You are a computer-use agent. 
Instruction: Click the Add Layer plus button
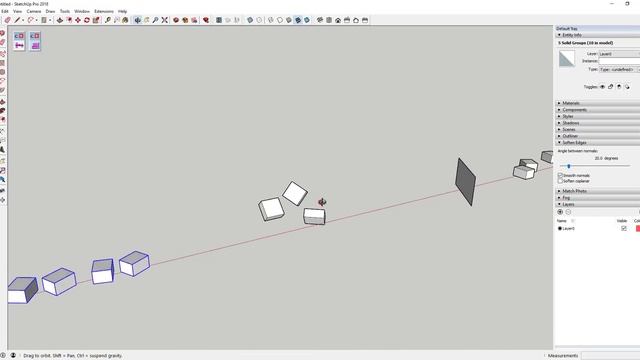tap(560, 212)
